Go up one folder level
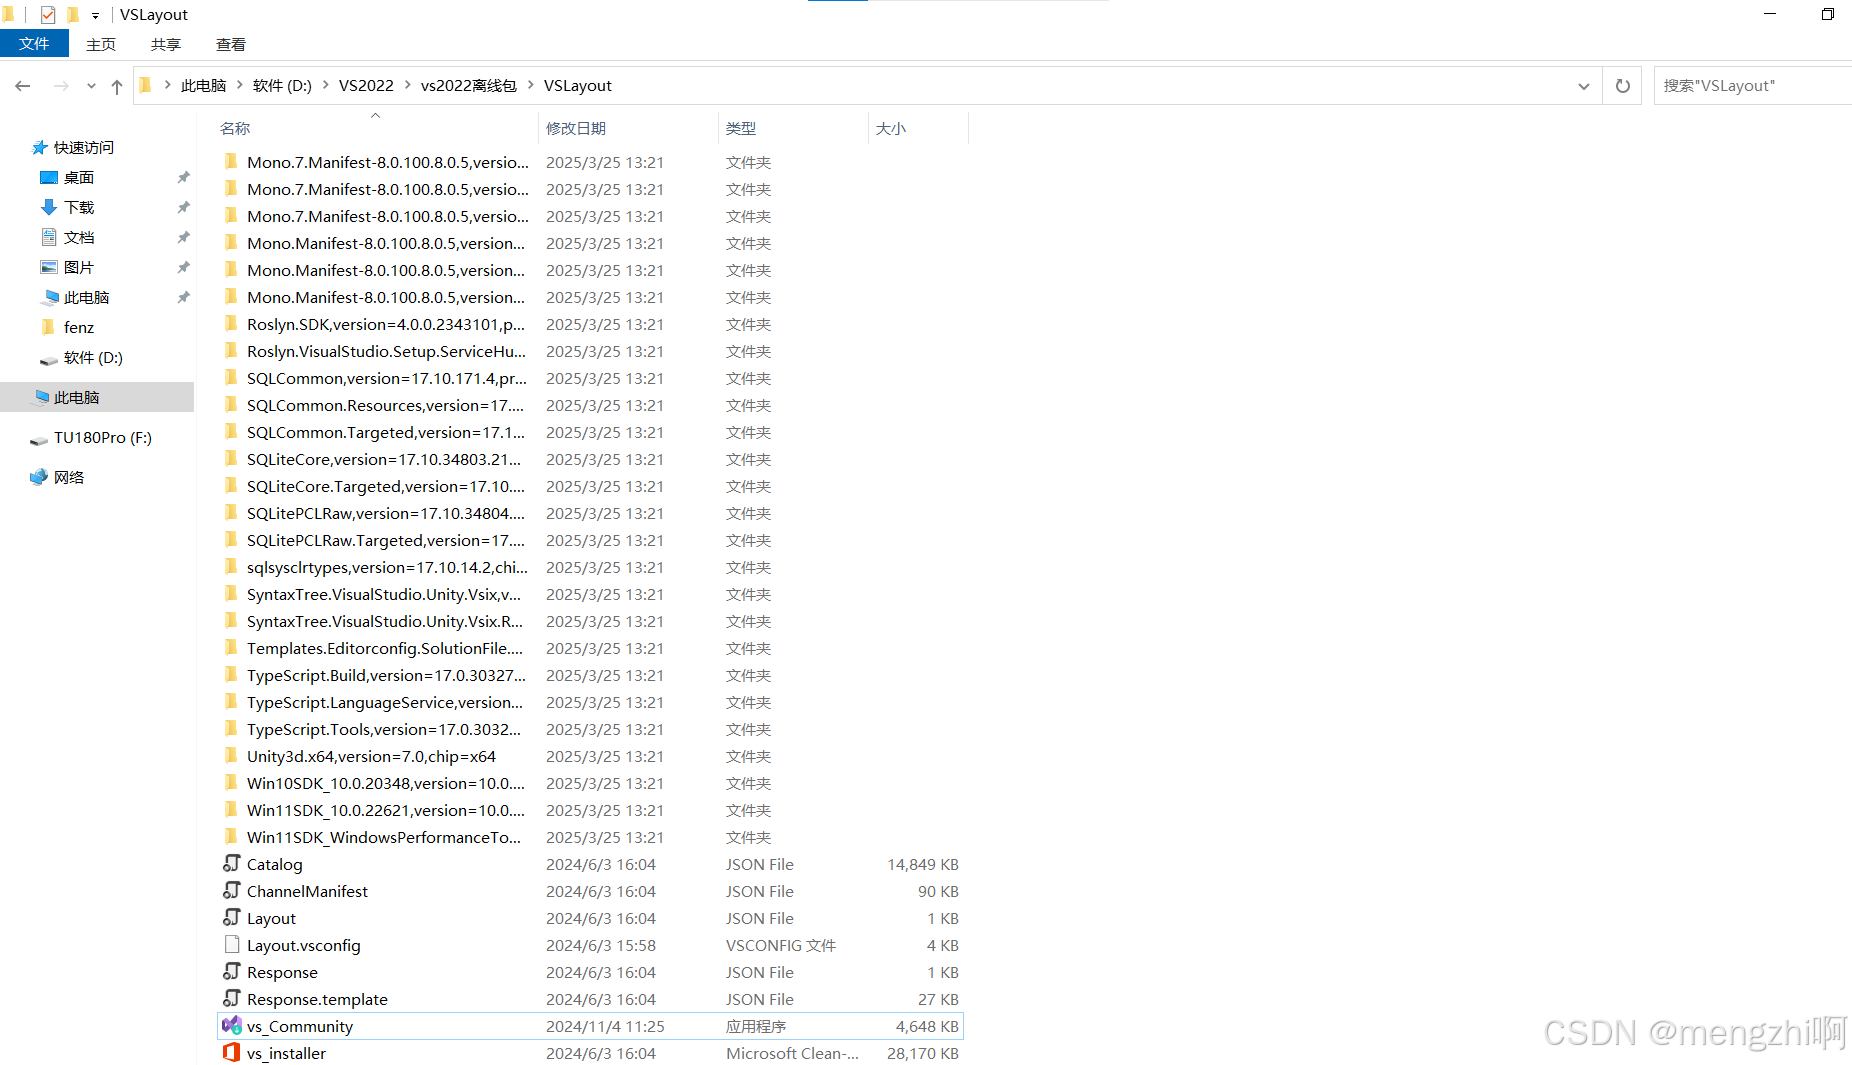The image size is (1852, 1065). pyautogui.click(x=117, y=86)
